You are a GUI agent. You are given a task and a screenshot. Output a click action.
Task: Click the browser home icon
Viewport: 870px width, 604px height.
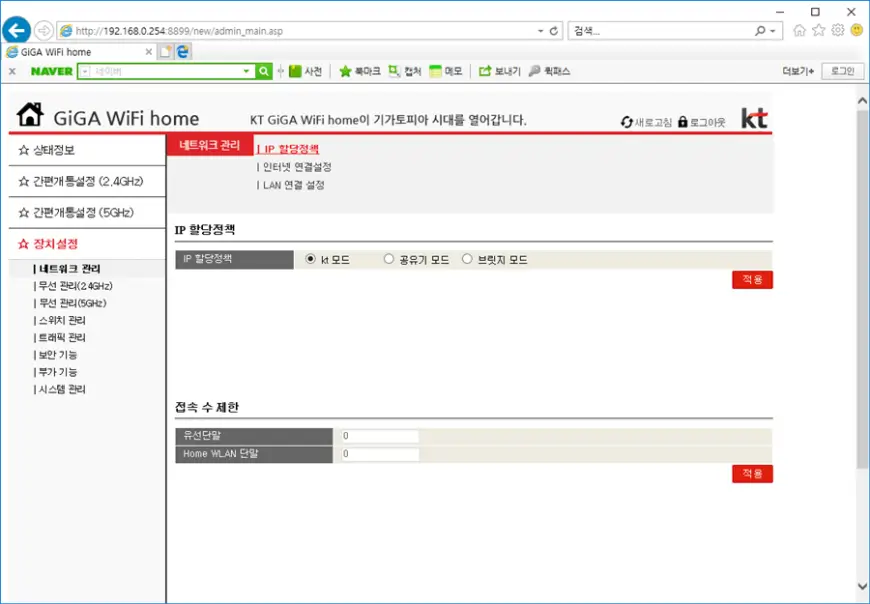[x=799, y=30]
